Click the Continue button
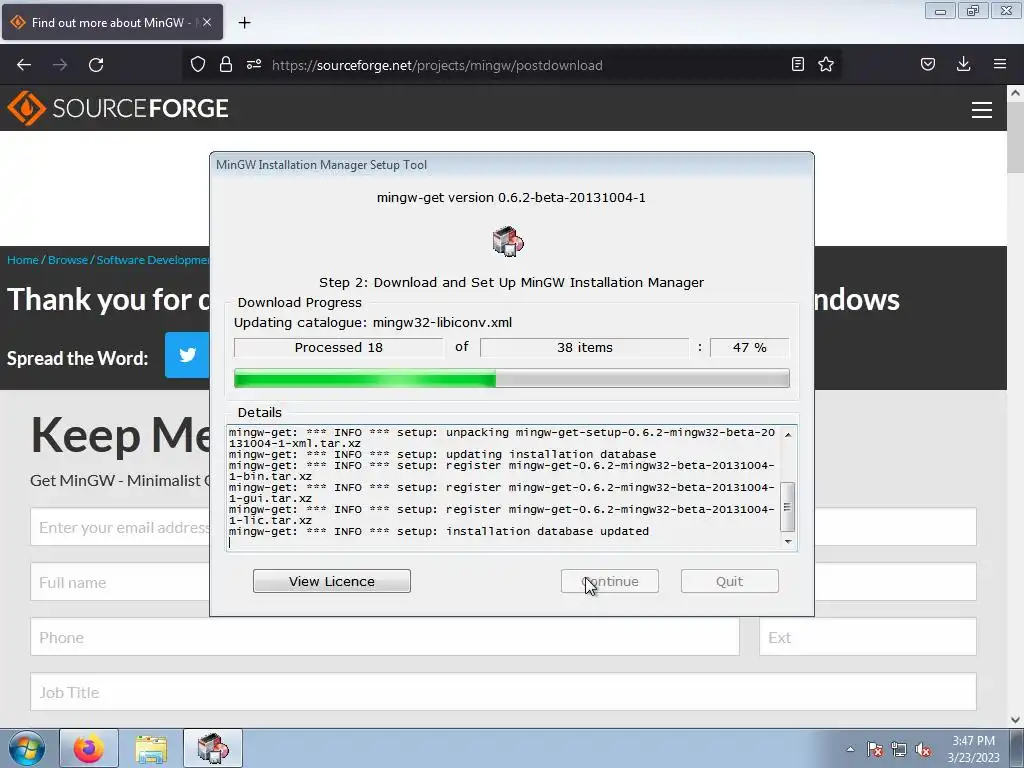This screenshot has height=768, width=1024. pos(609,581)
